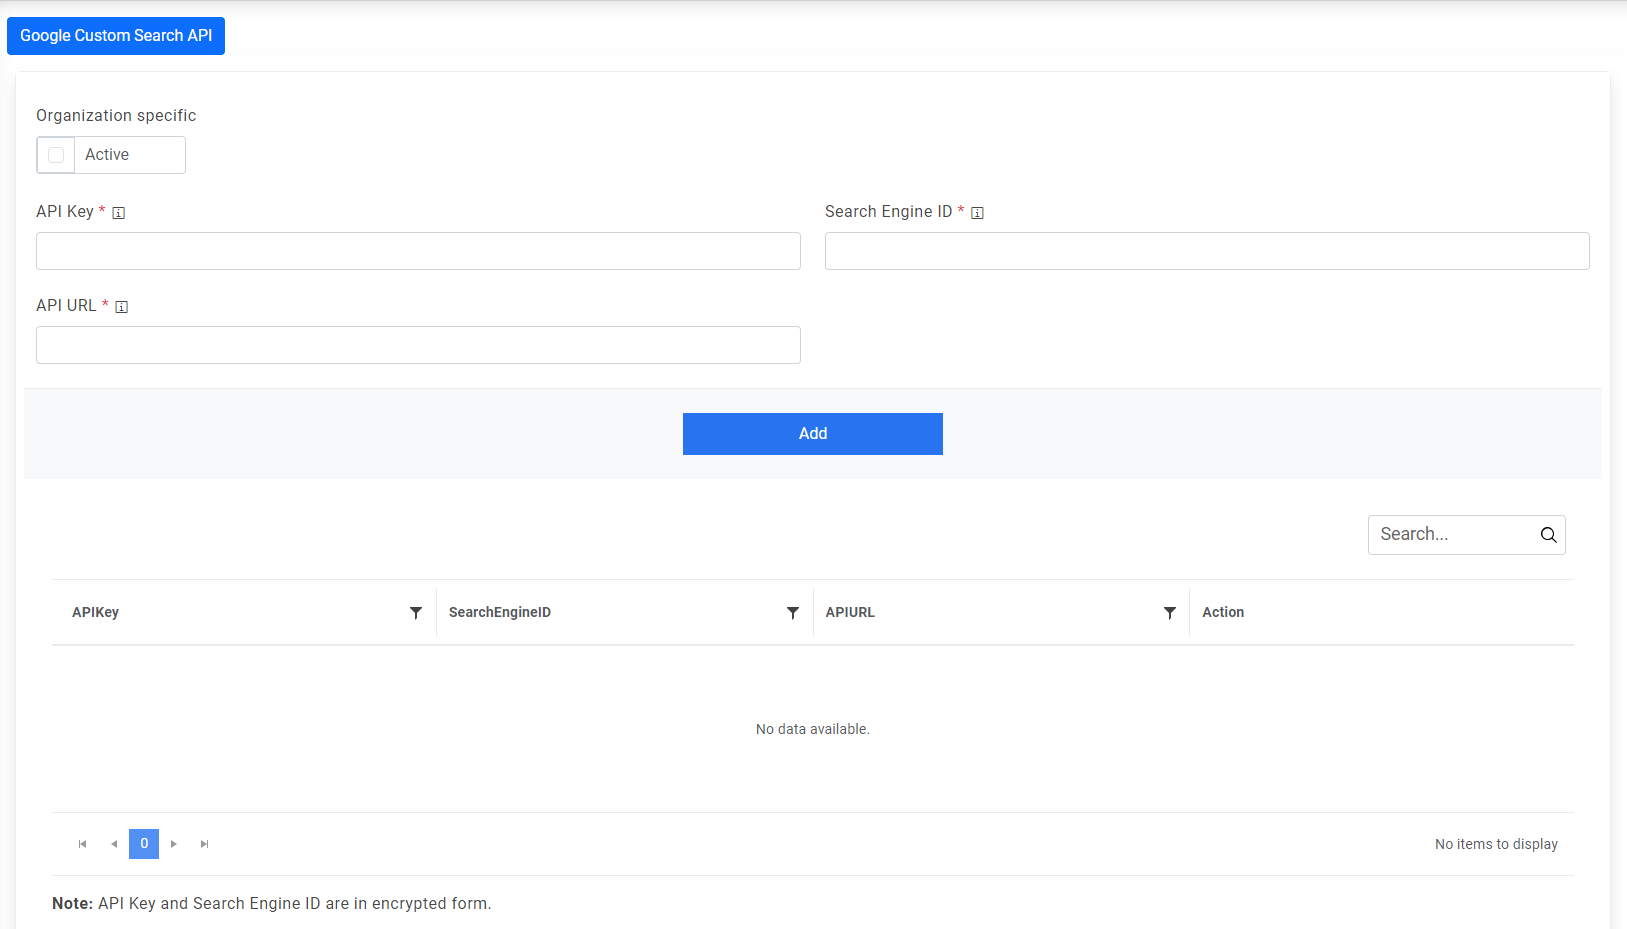Image resolution: width=1627 pixels, height=929 pixels.
Task: Click the Search Engine ID info icon
Action: click(977, 213)
